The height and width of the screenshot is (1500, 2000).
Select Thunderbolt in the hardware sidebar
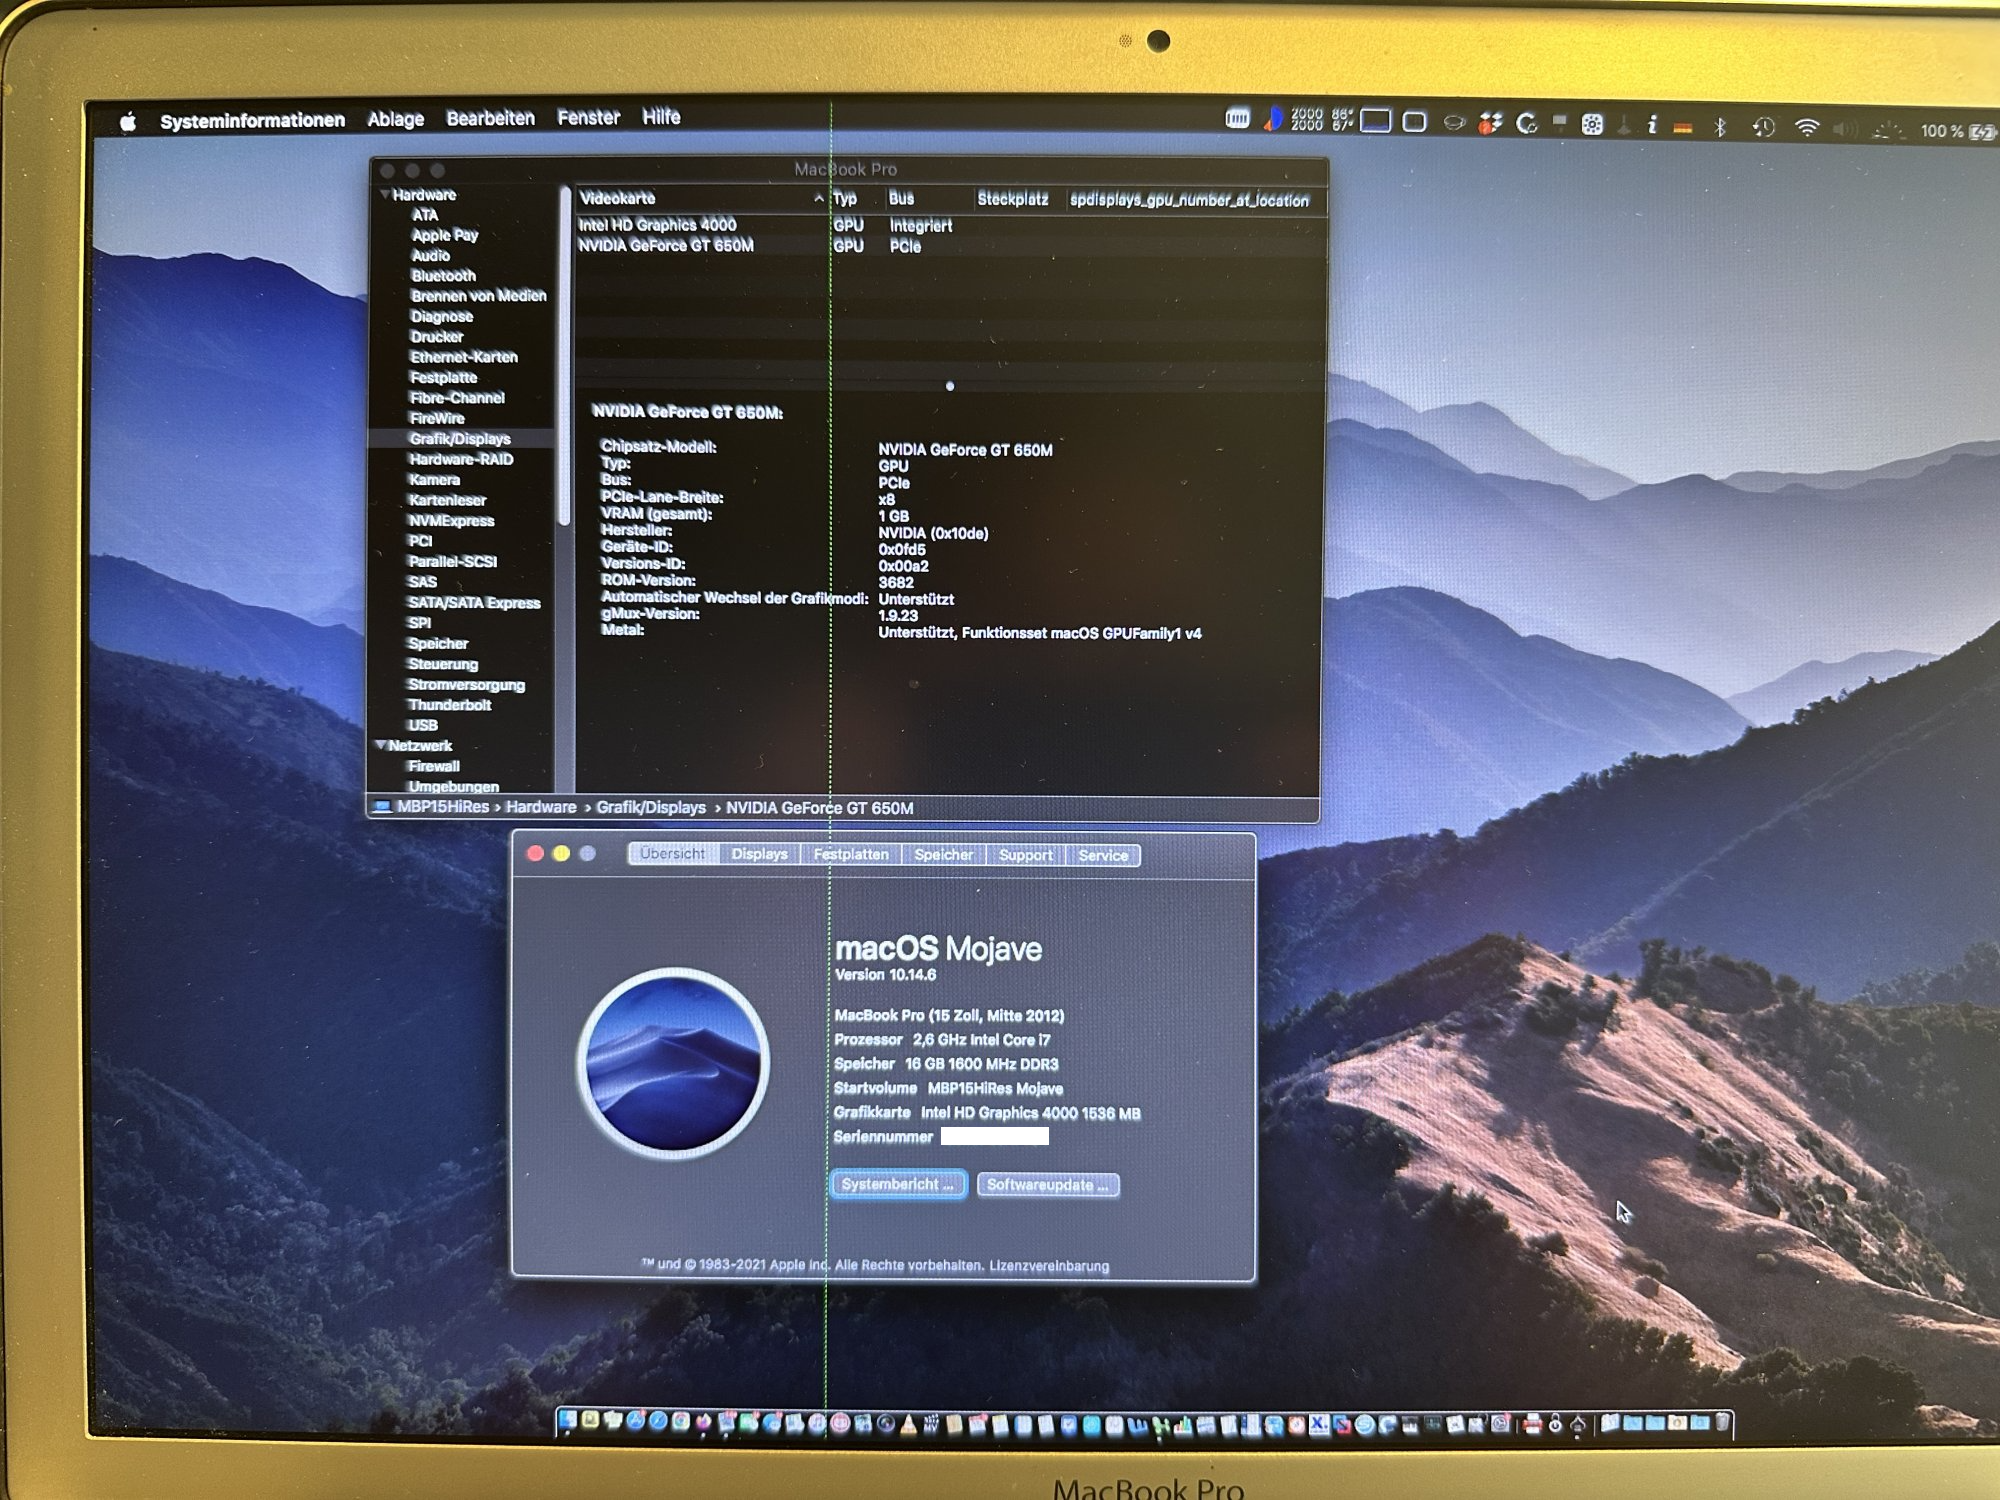pyautogui.click(x=449, y=705)
